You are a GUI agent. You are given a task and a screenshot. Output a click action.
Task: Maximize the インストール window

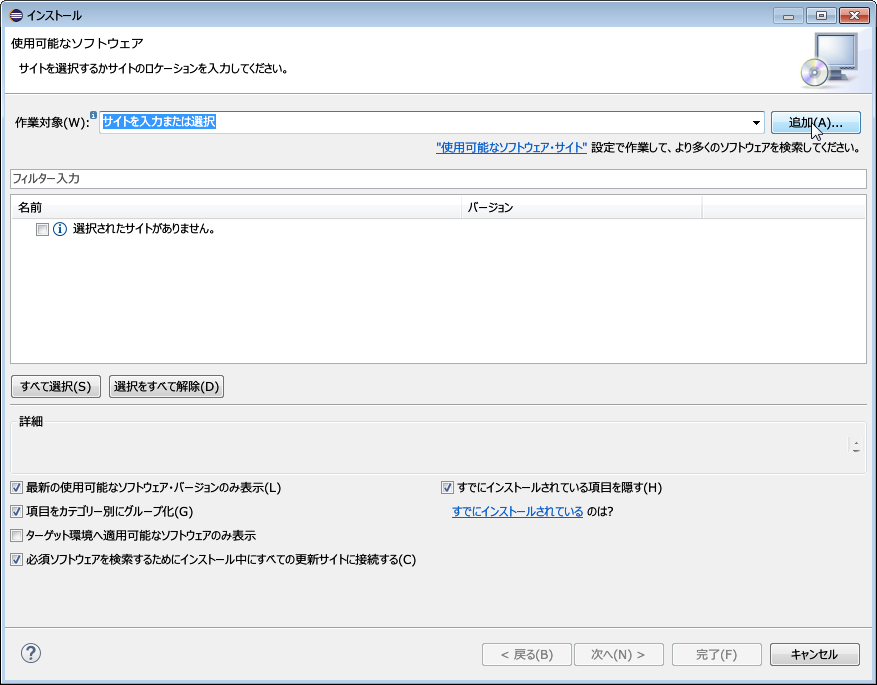pos(822,16)
